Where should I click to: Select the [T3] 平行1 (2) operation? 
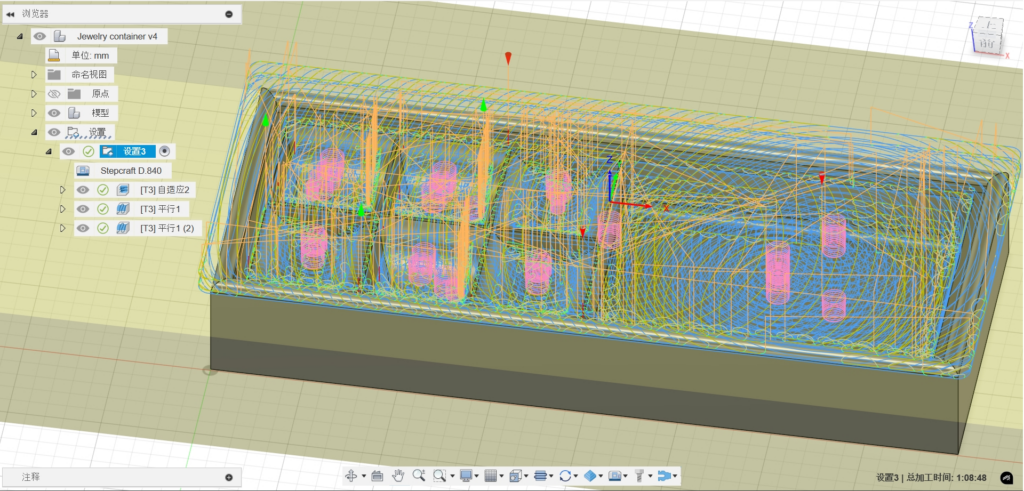pos(166,228)
